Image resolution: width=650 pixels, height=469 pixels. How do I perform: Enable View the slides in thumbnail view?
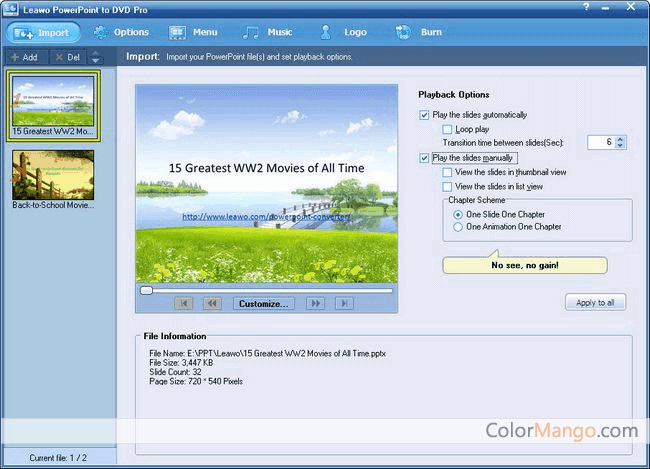(x=447, y=172)
